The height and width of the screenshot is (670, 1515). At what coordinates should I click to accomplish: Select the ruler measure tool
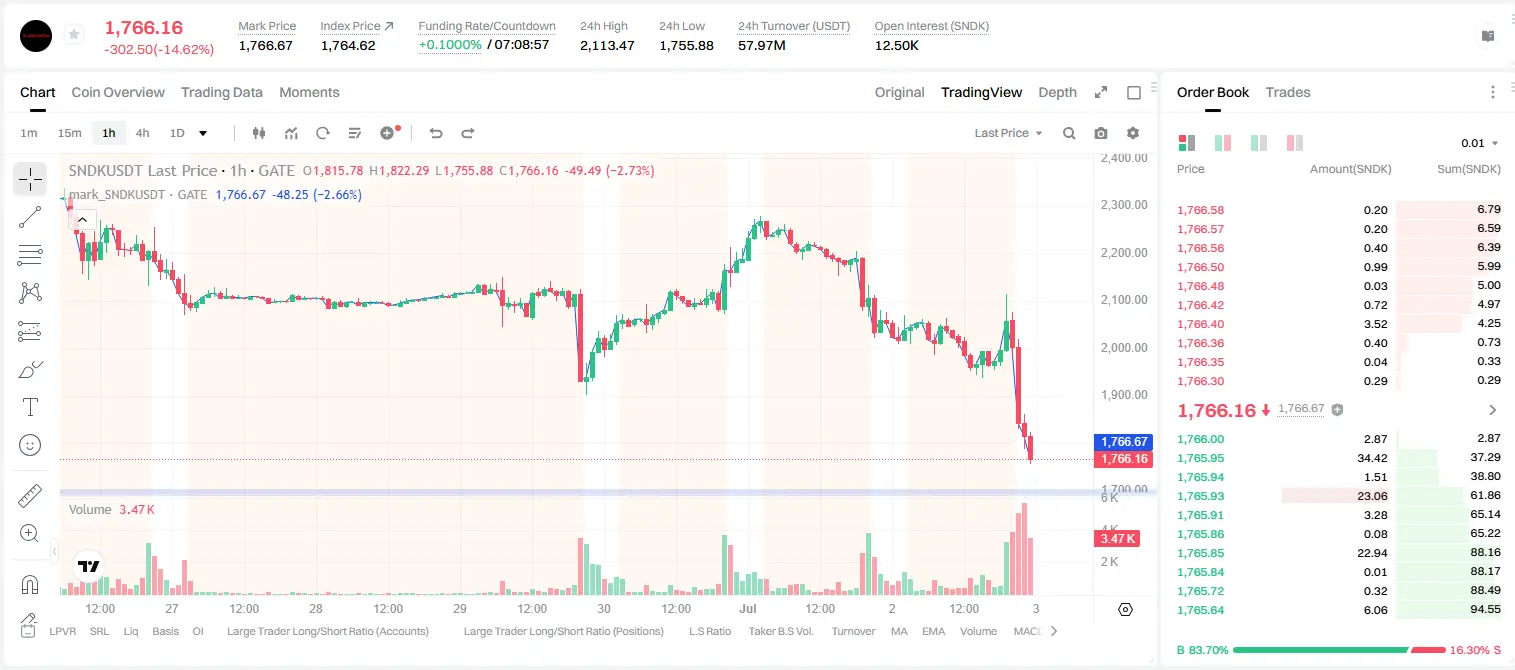[x=30, y=496]
